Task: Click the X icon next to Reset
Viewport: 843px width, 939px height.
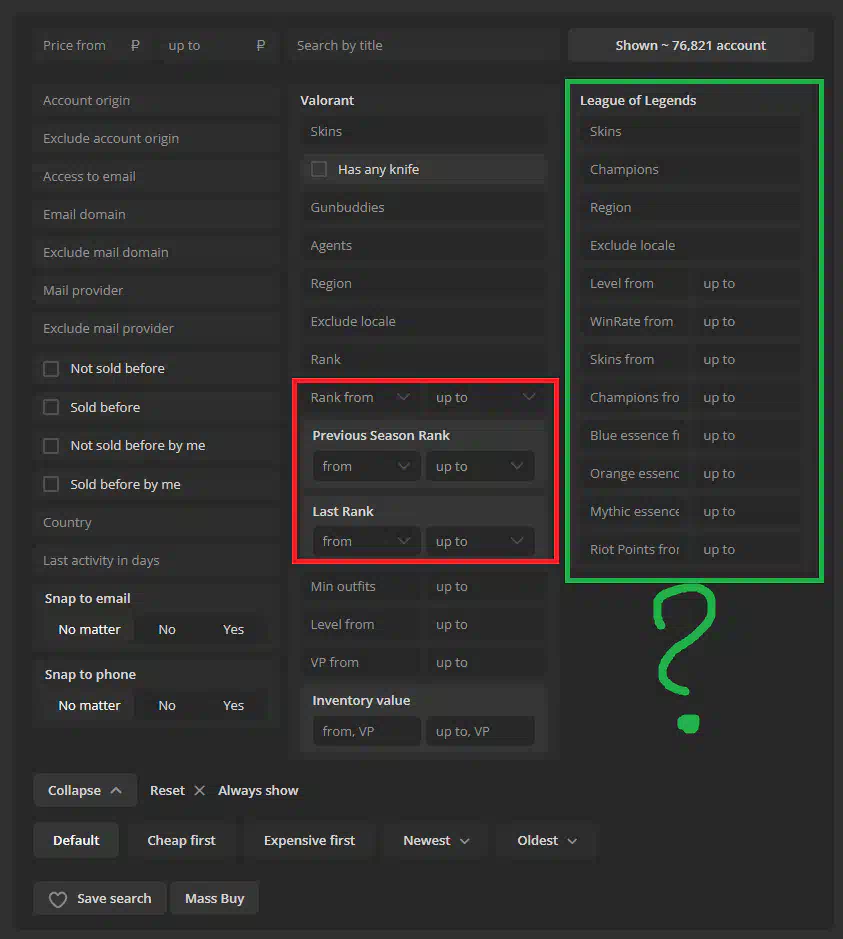Action: tap(199, 790)
